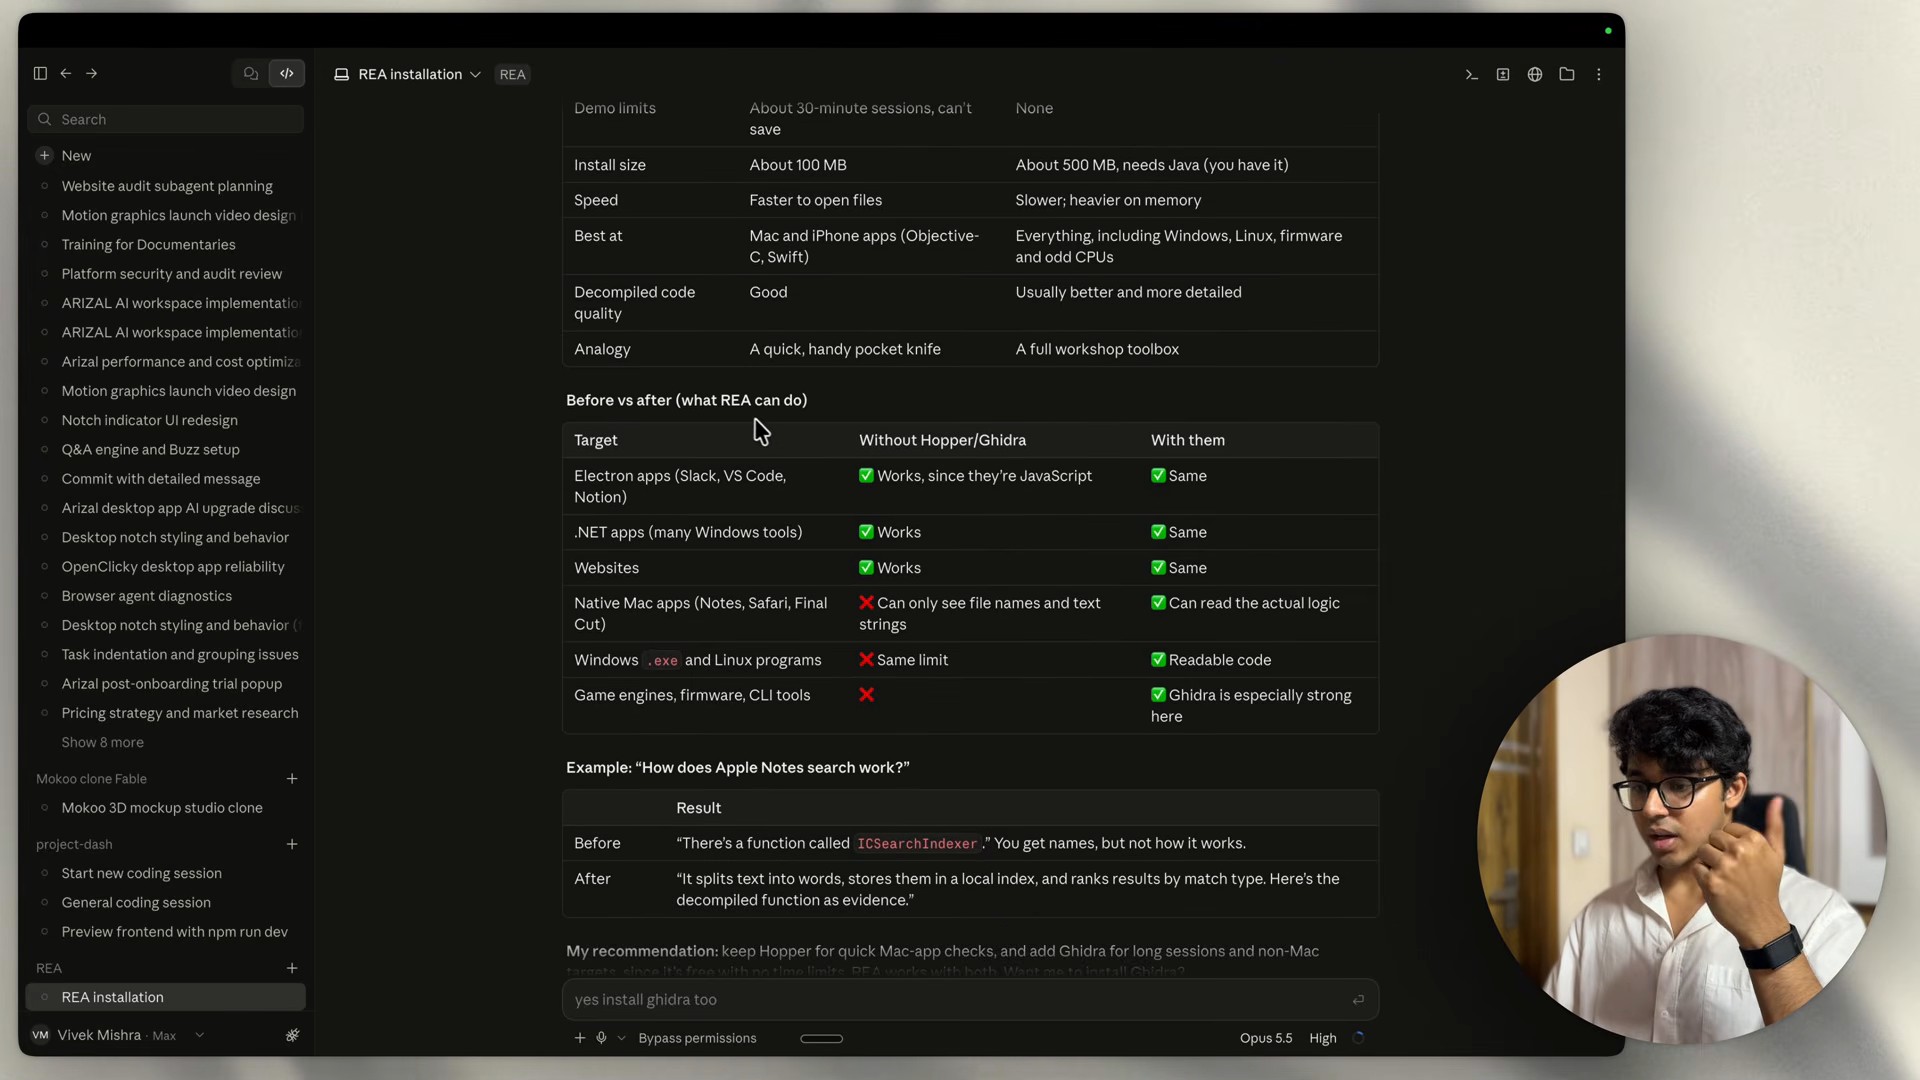Click the REA project tag
Image resolution: width=1920 pixels, height=1080 pixels.
coord(513,74)
